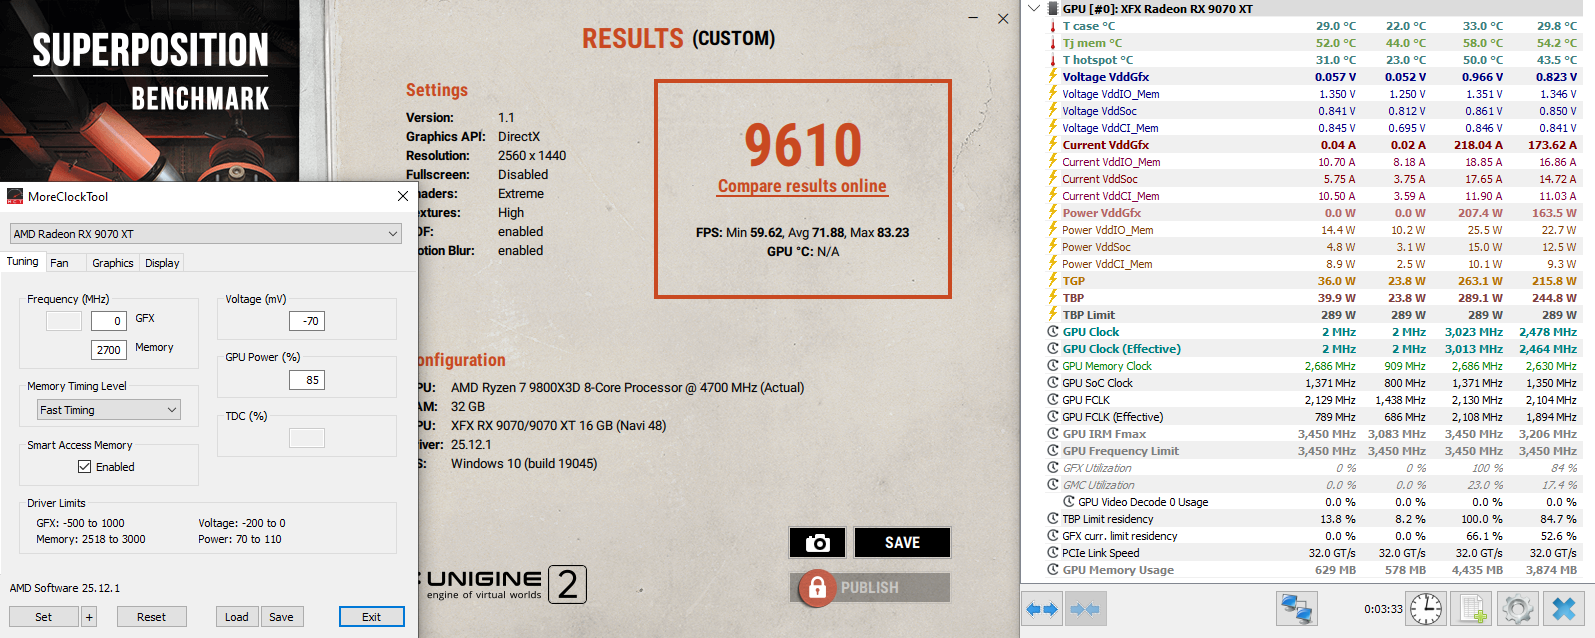Click lightning icon on TGP row
The width and height of the screenshot is (1595, 638).
coord(1053,280)
